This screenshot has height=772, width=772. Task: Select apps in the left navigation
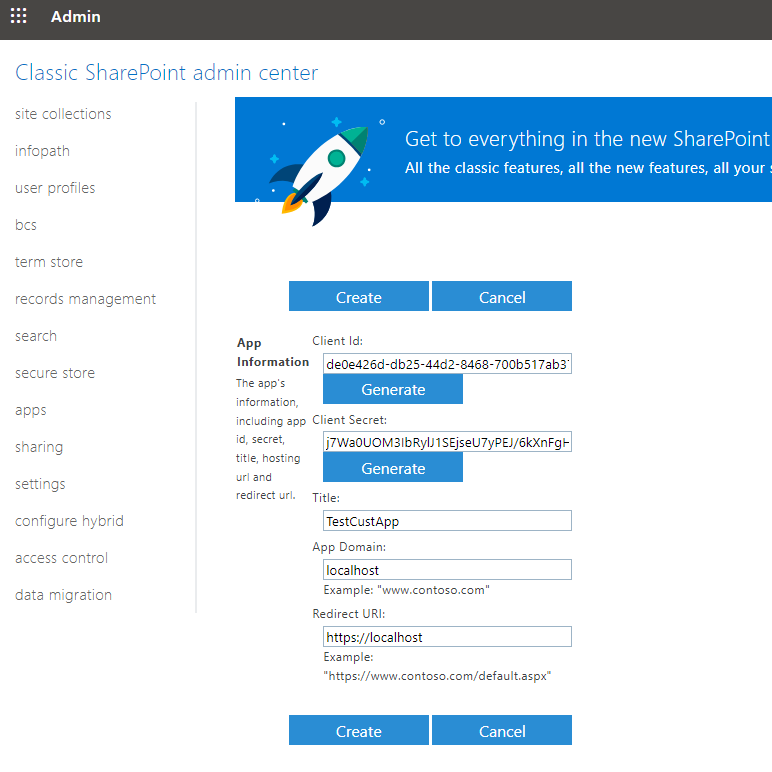click(31, 410)
